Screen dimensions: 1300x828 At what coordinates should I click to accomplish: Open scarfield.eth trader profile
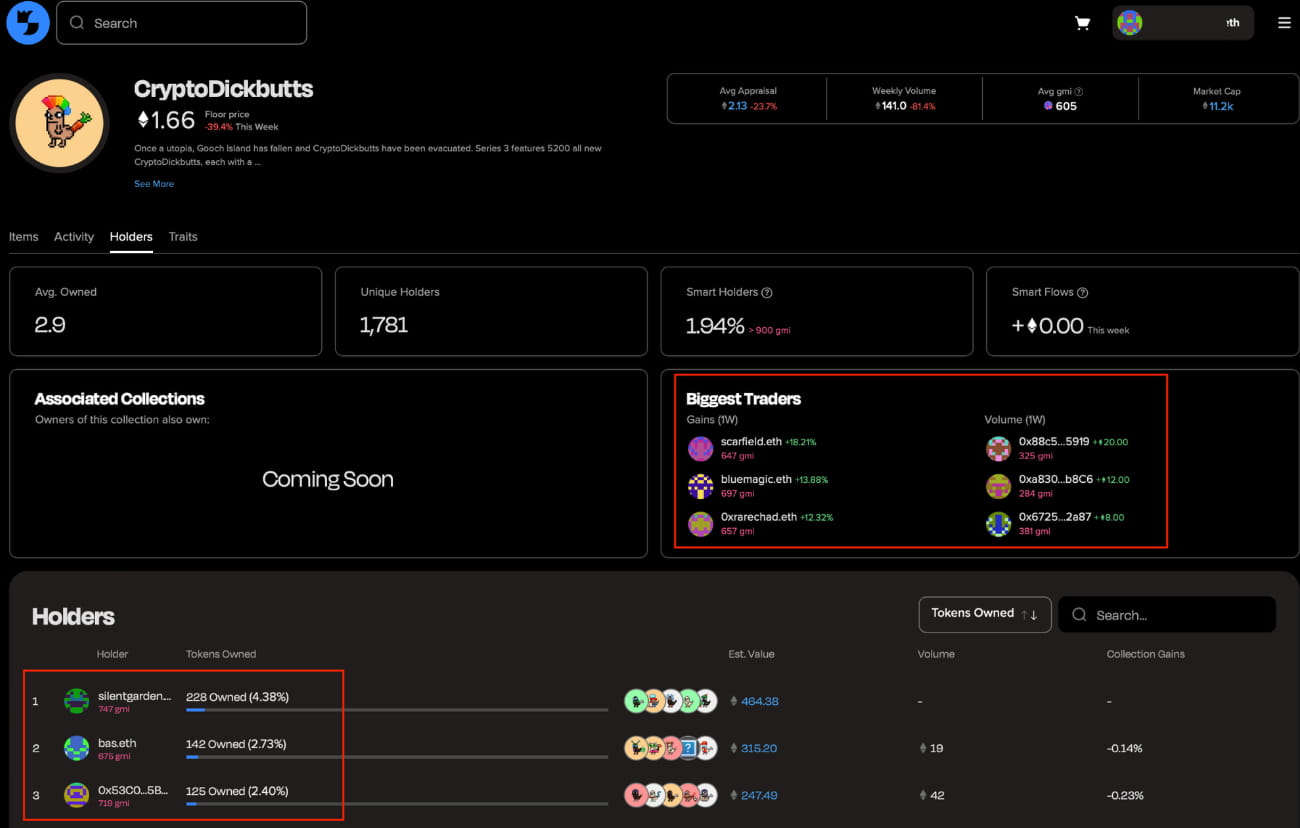click(751, 441)
